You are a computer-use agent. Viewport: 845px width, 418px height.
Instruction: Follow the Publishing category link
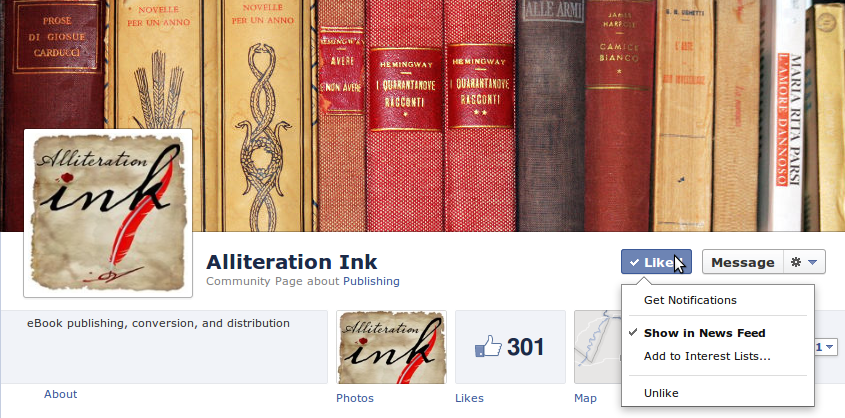coord(371,281)
